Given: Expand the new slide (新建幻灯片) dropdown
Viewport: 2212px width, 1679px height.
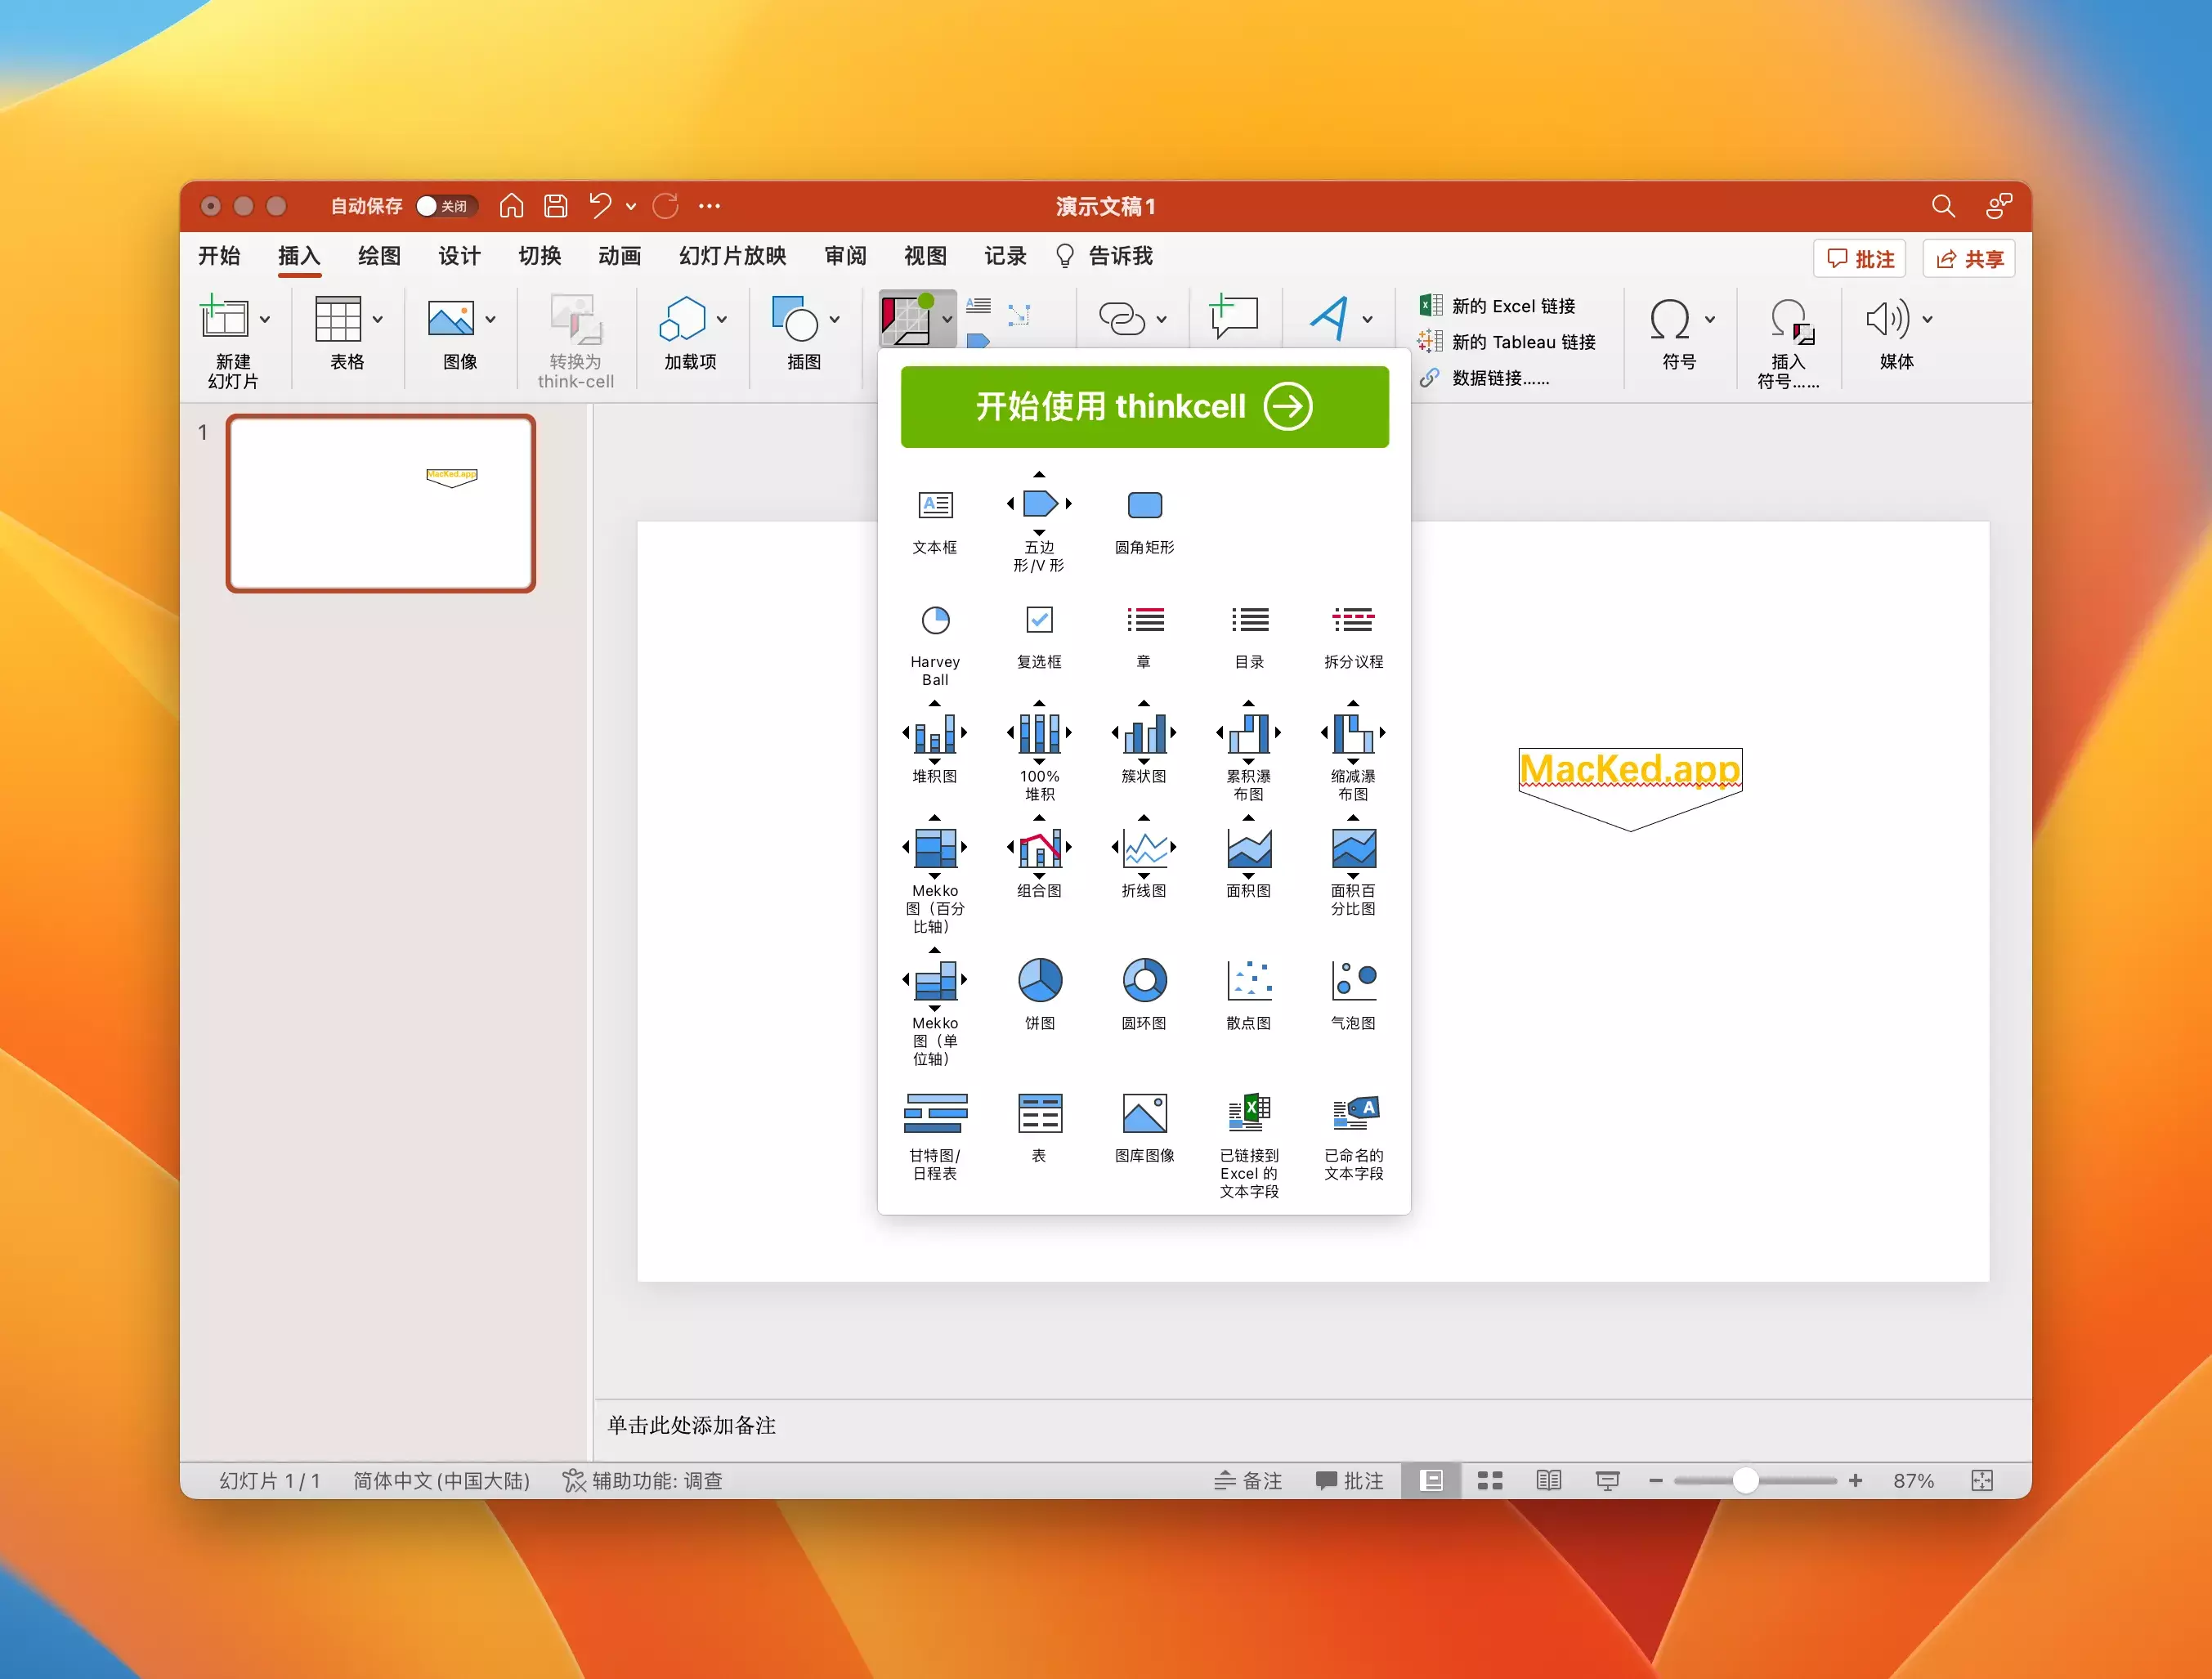Looking at the screenshot, I should click(x=265, y=320).
